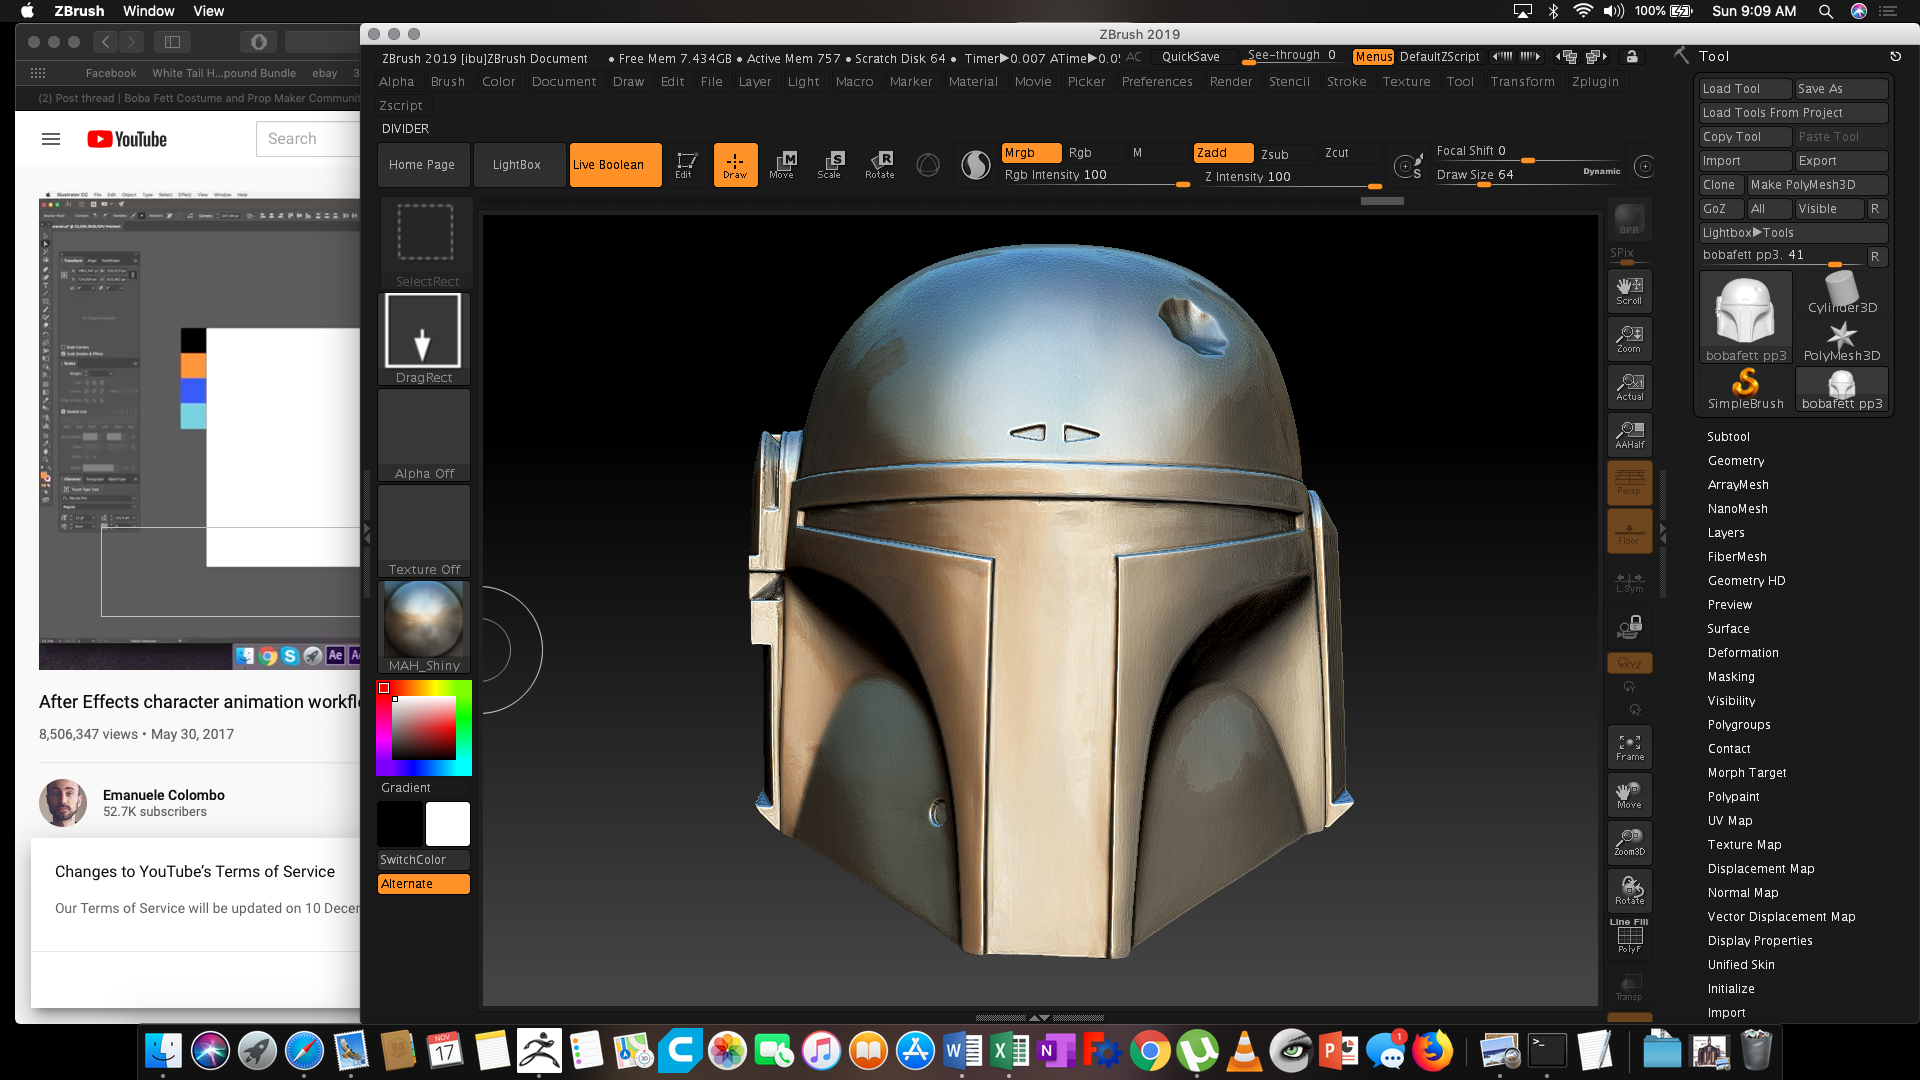This screenshot has height=1080, width=1920.
Task: Open the Stroke menu
Action: [x=1346, y=82]
